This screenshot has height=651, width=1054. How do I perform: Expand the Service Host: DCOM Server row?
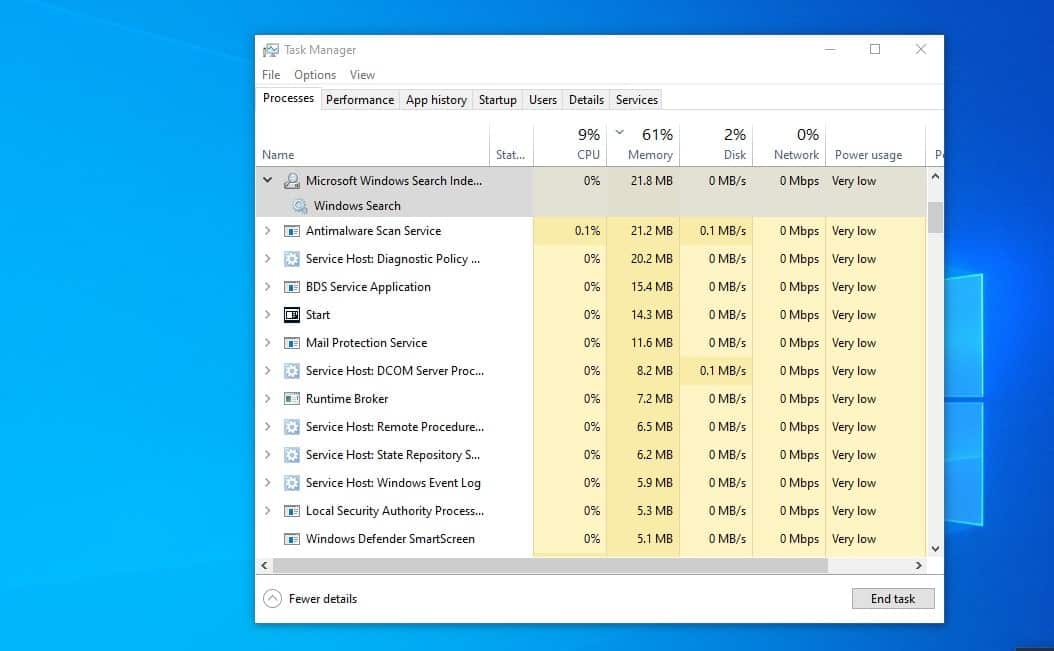point(268,371)
